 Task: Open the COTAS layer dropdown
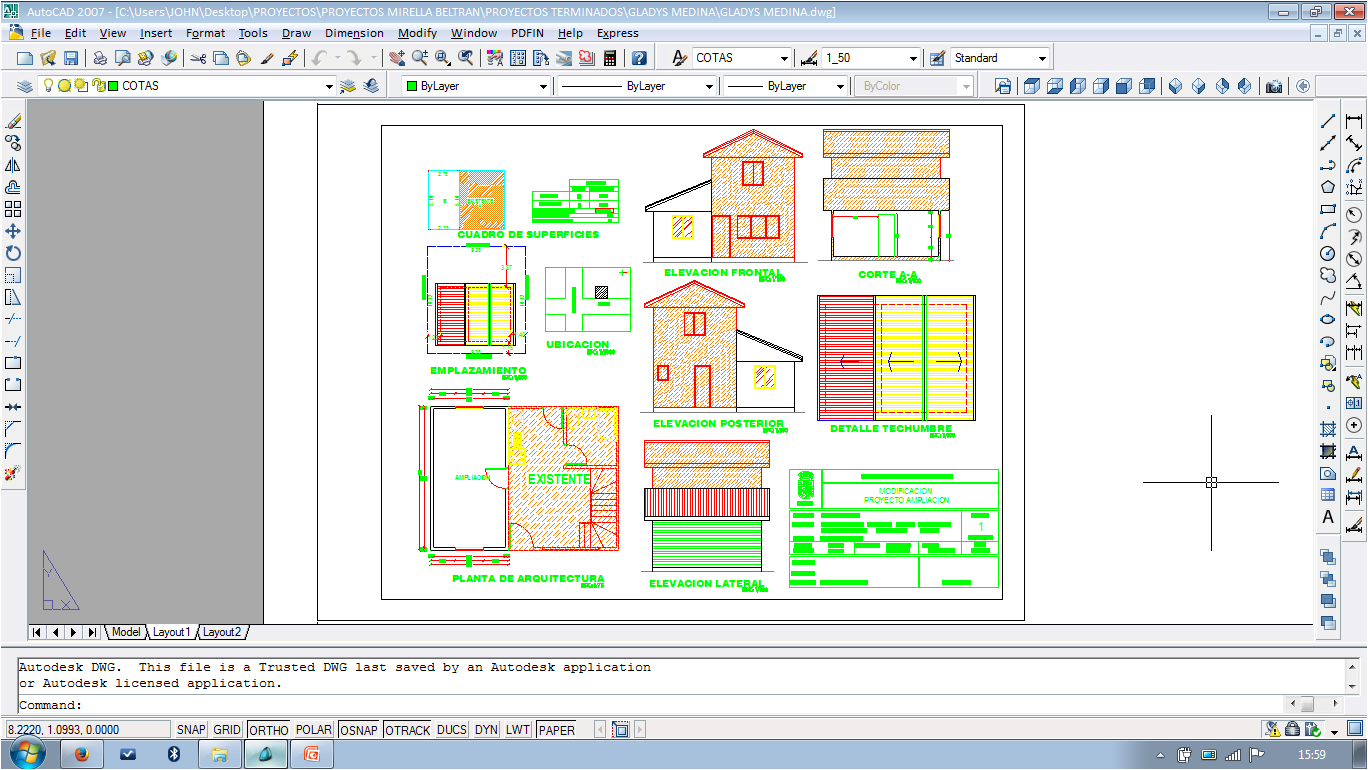click(x=328, y=87)
